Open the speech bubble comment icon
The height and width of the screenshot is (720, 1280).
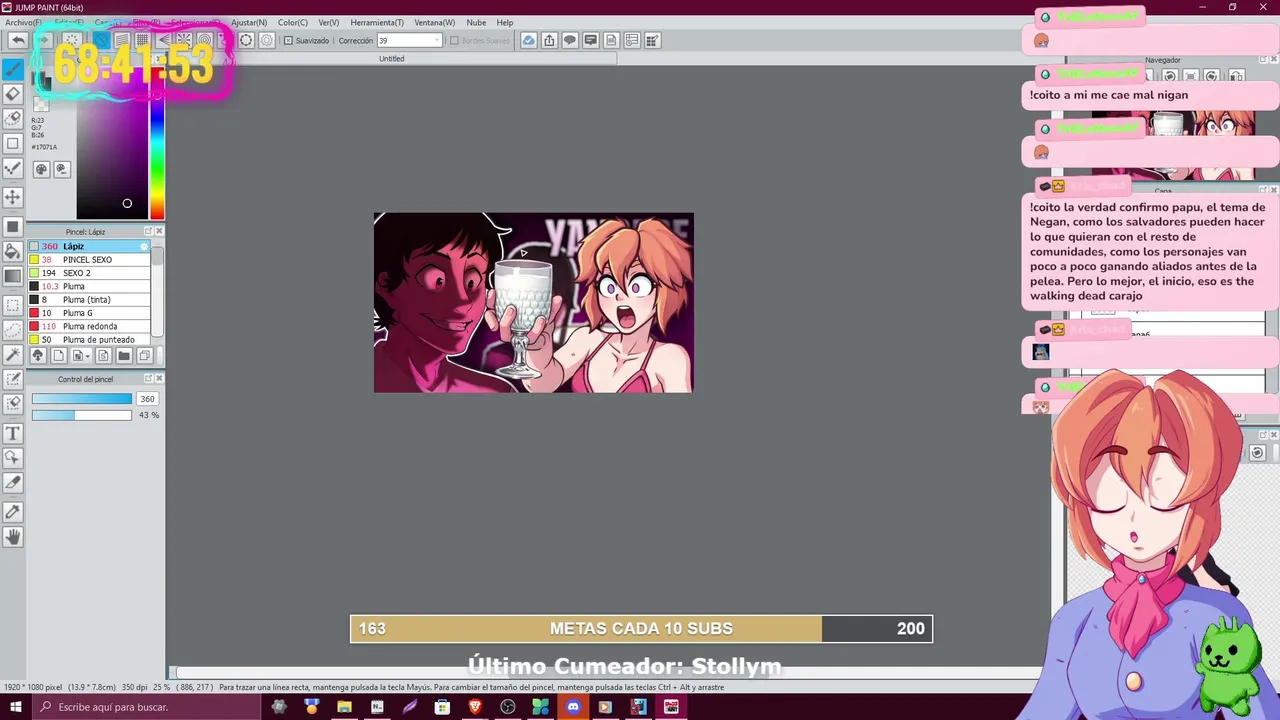(x=570, y=40)
